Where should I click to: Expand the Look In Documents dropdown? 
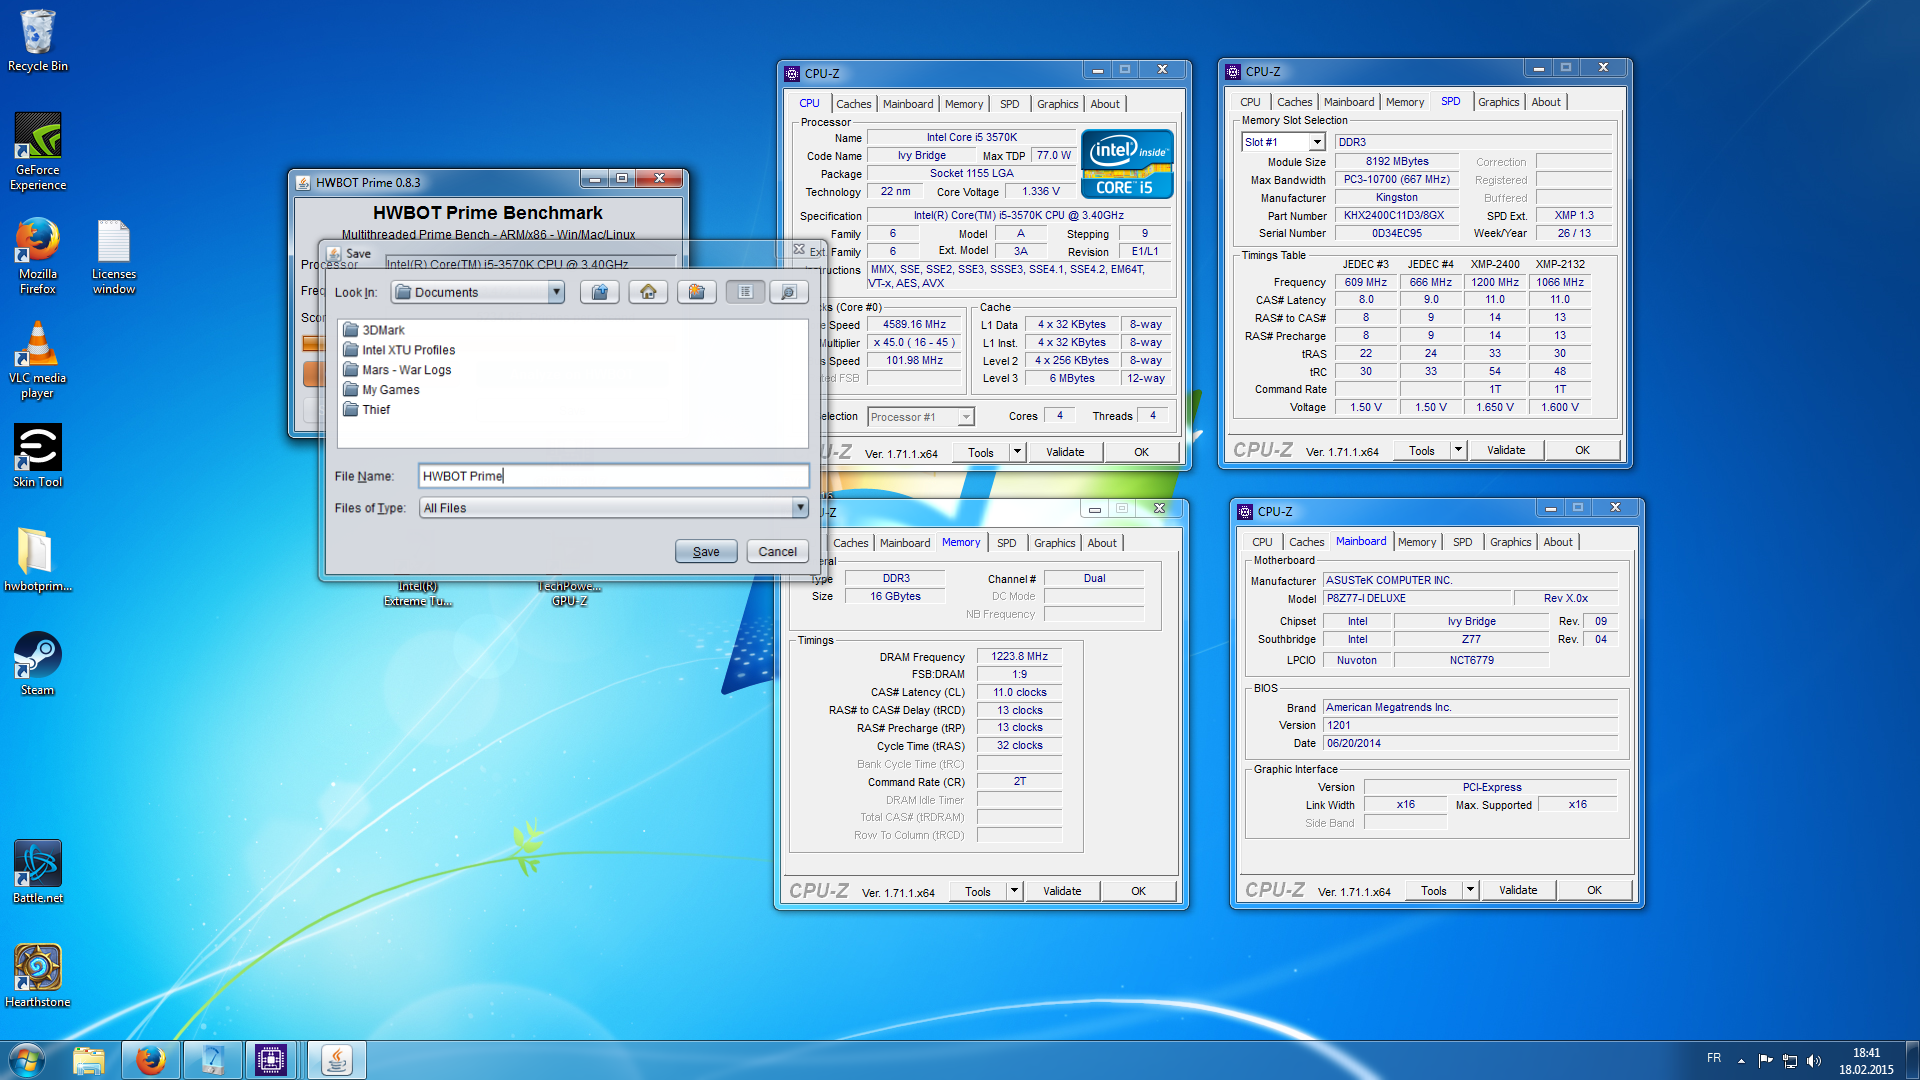pyautogui.click(x=556, y=292)
